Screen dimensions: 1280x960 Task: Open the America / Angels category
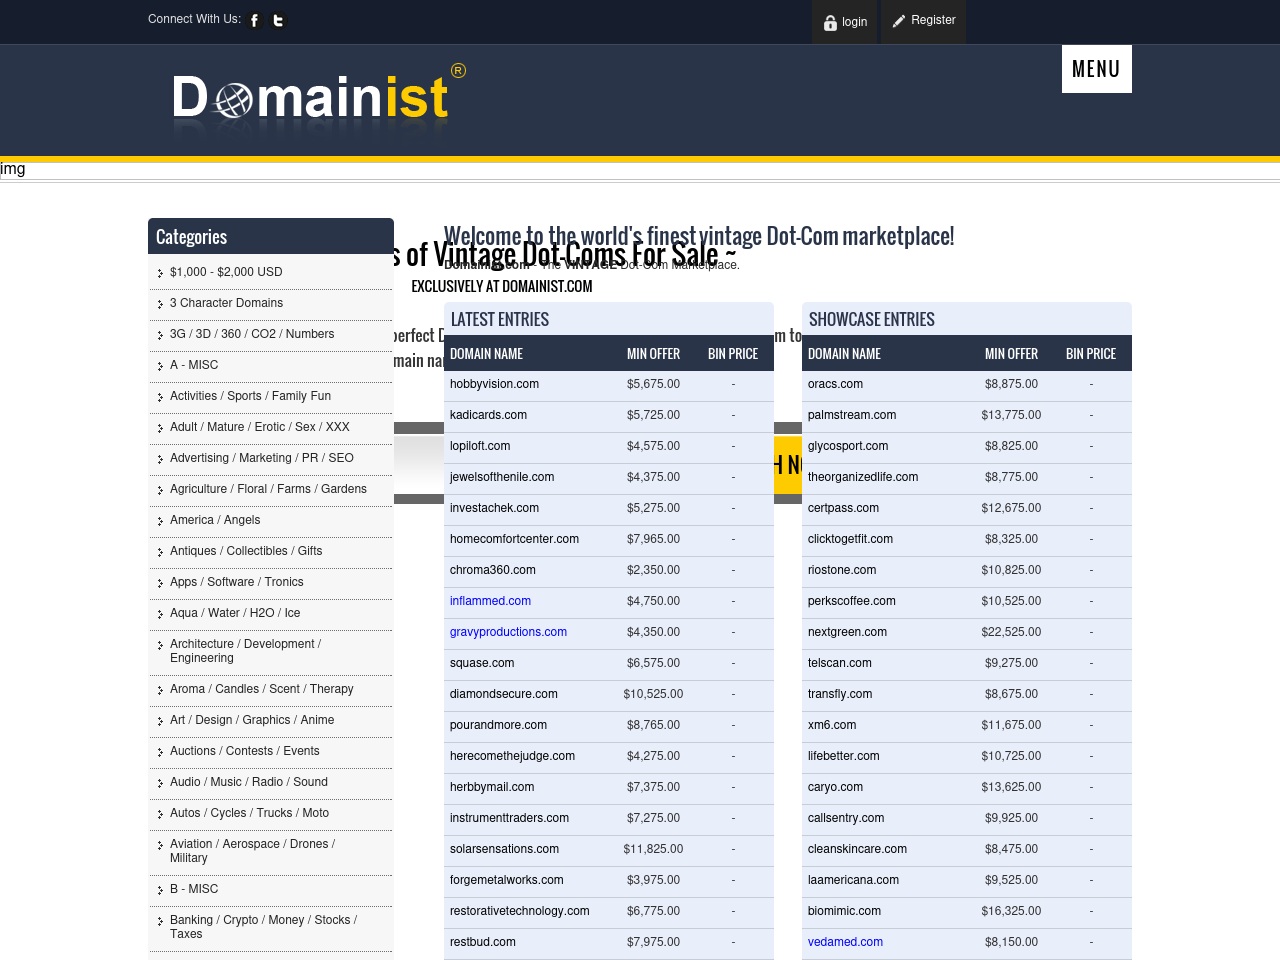point(215,520)
